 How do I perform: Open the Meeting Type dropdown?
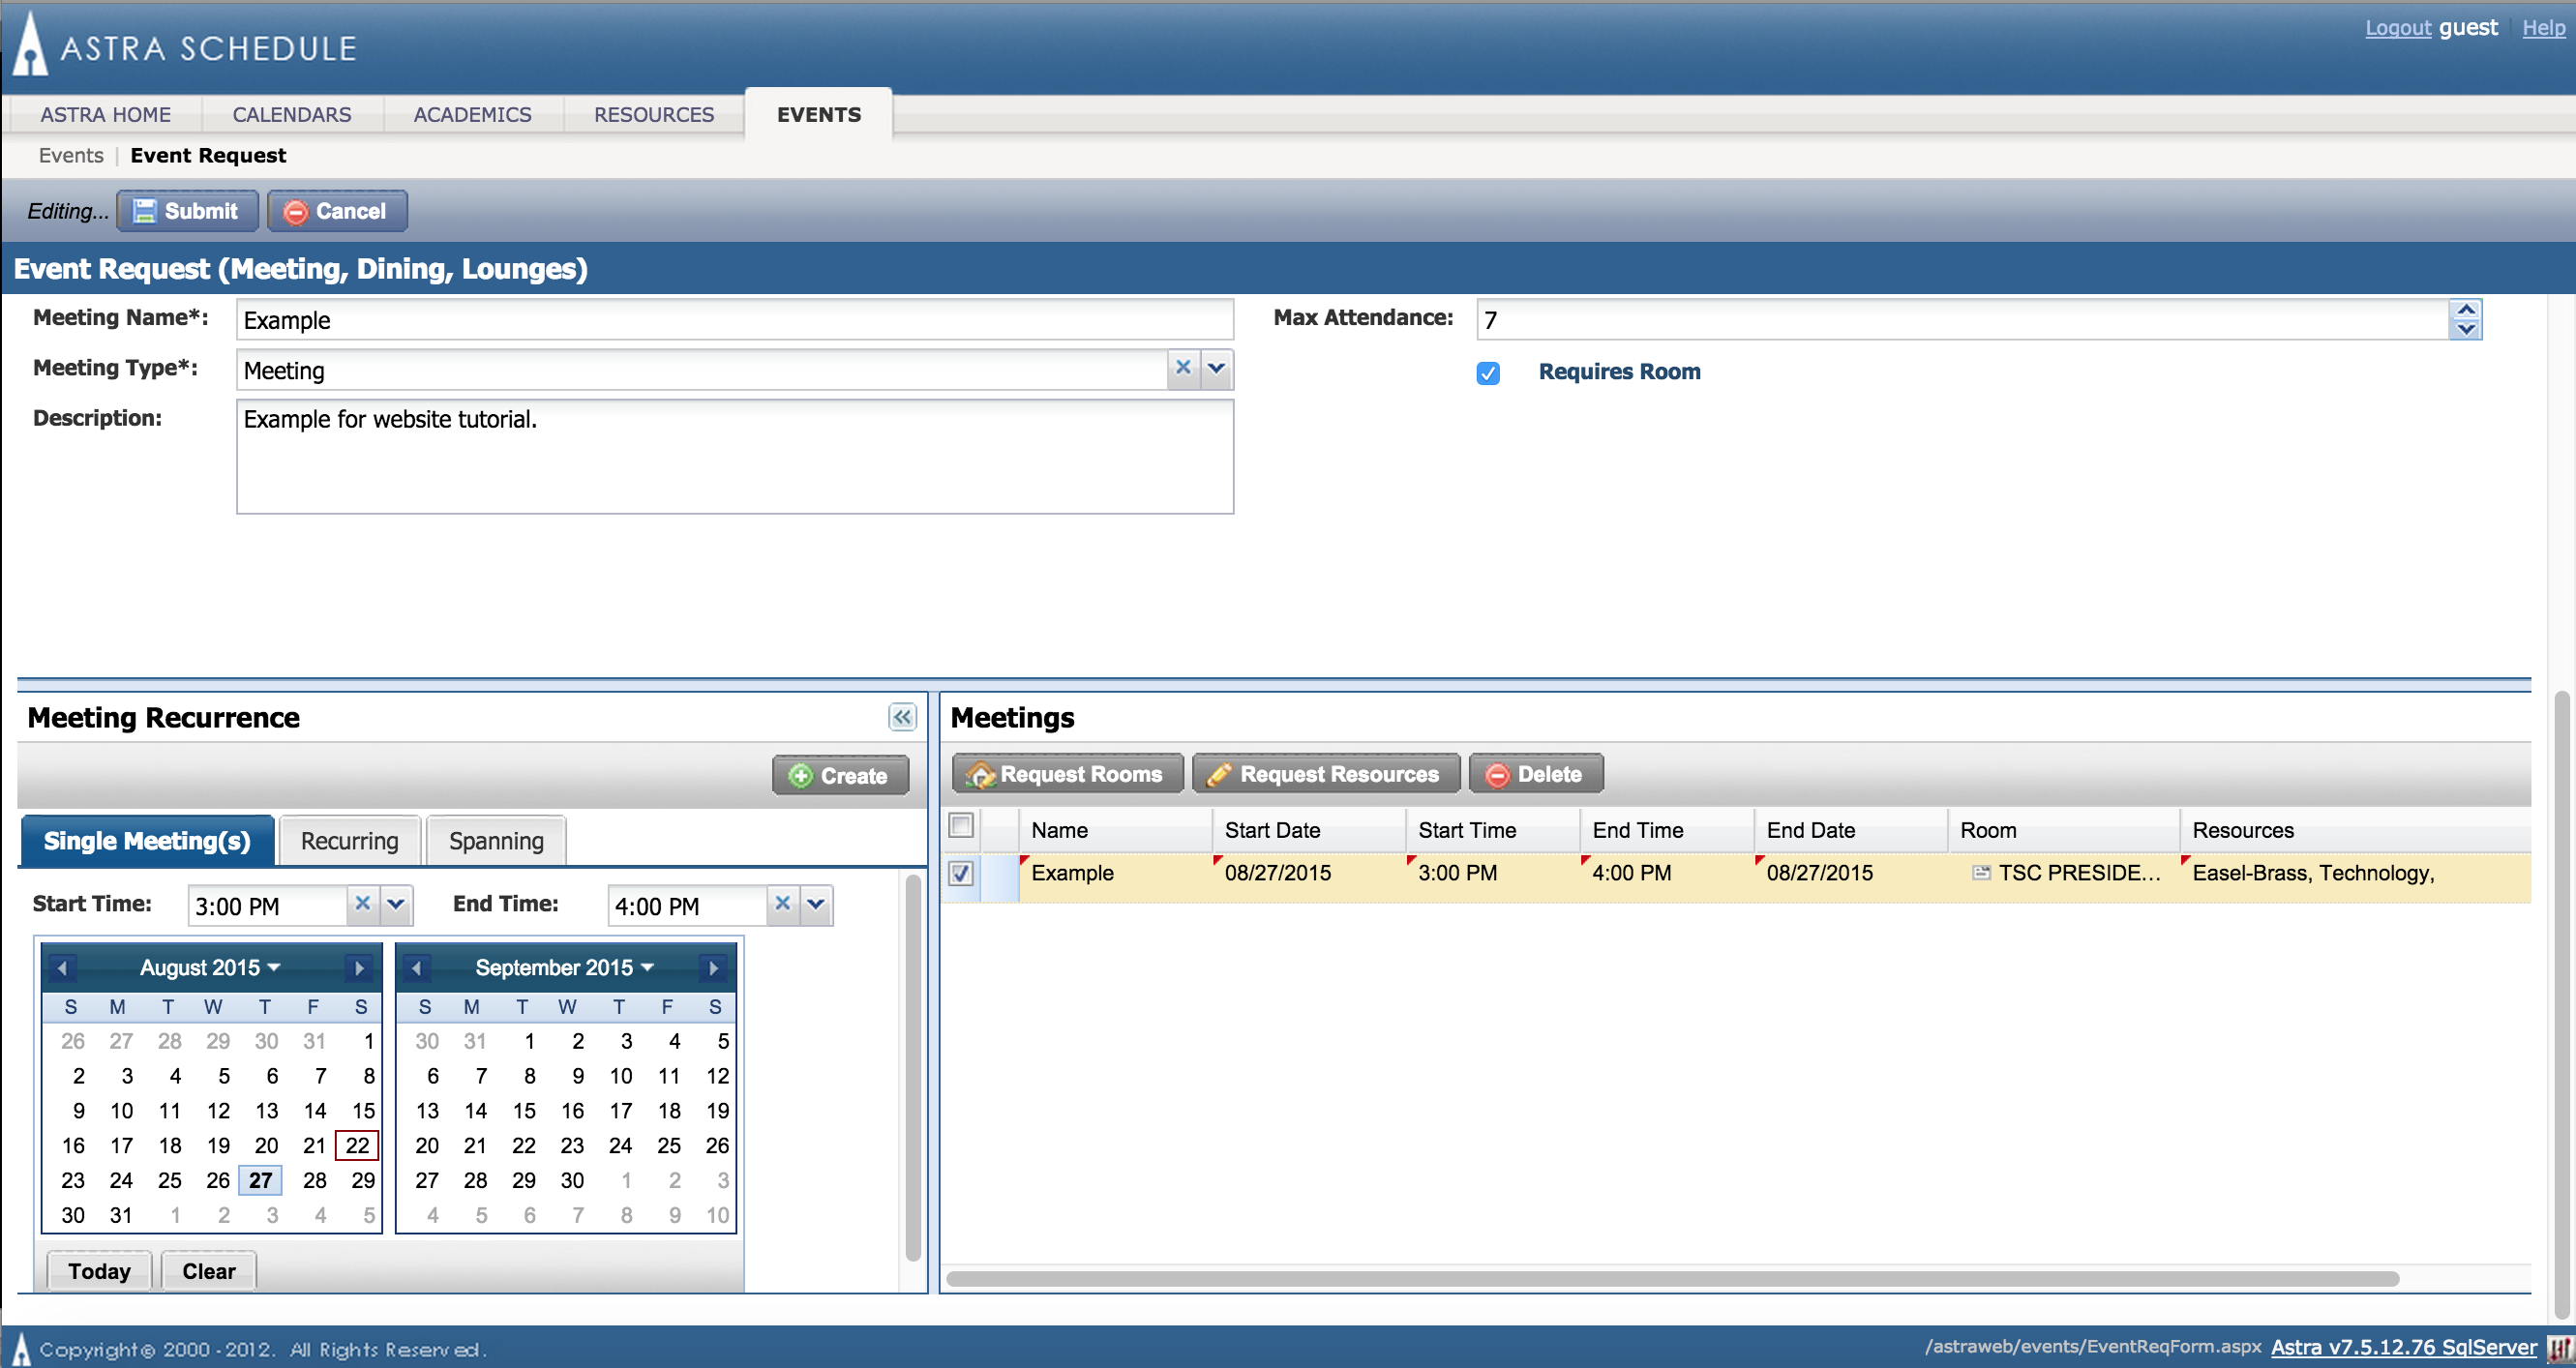click(x=1216, y=367)
